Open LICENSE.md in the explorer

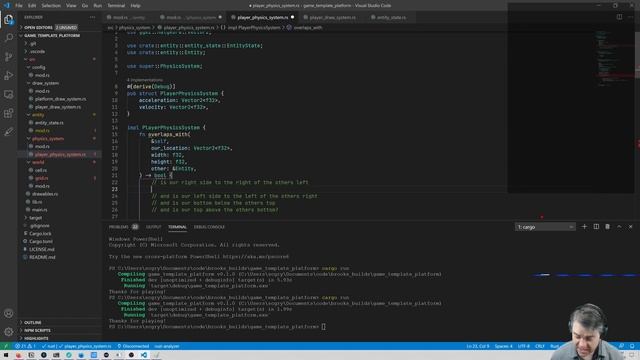tap(41, 249)
